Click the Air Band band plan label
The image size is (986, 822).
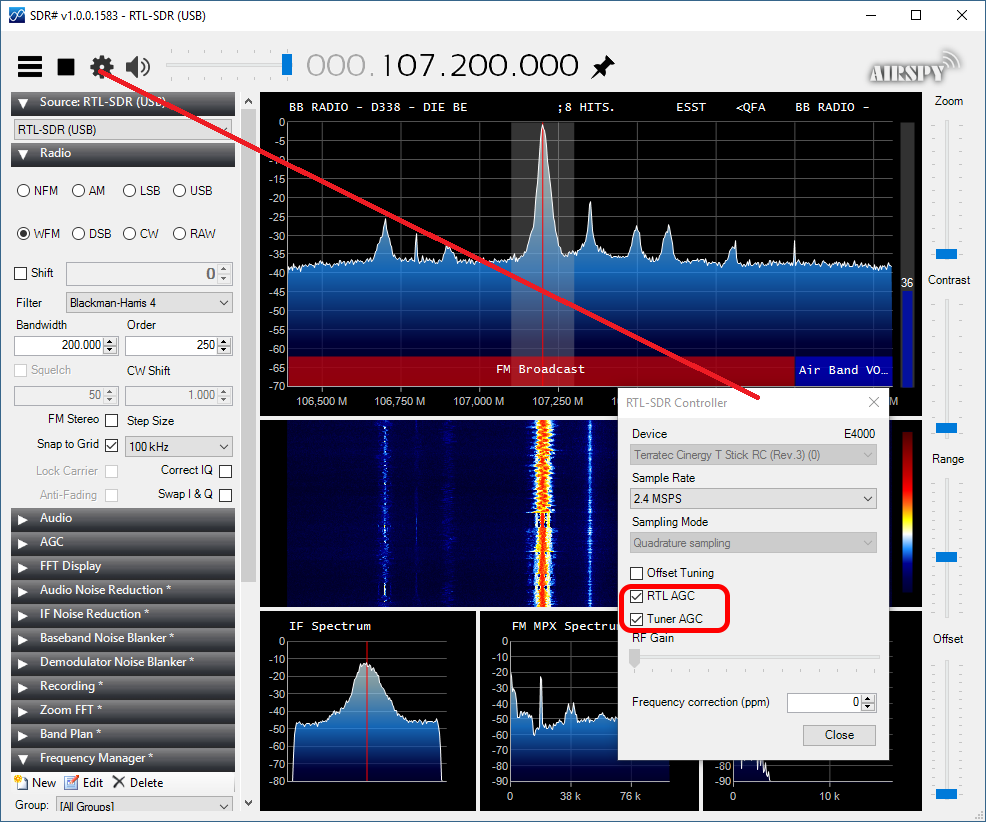[x=843, y=370]
